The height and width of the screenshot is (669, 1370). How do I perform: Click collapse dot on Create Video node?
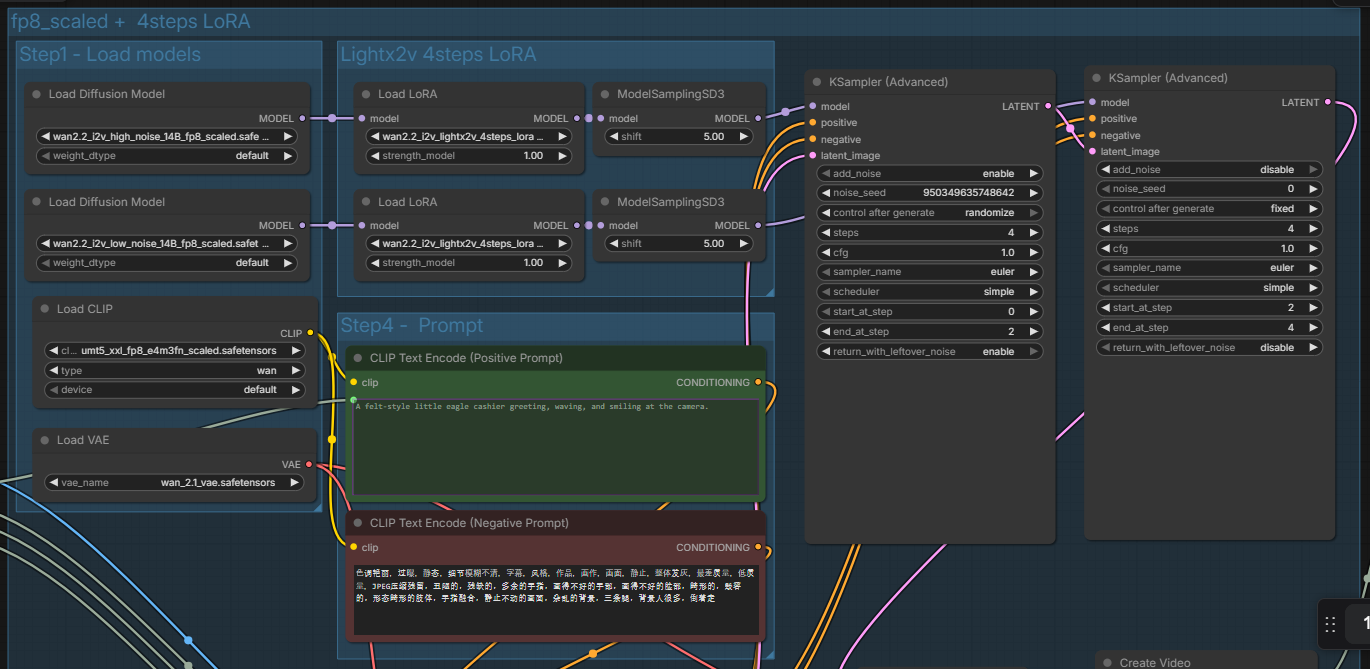[x=1108, y=662]
